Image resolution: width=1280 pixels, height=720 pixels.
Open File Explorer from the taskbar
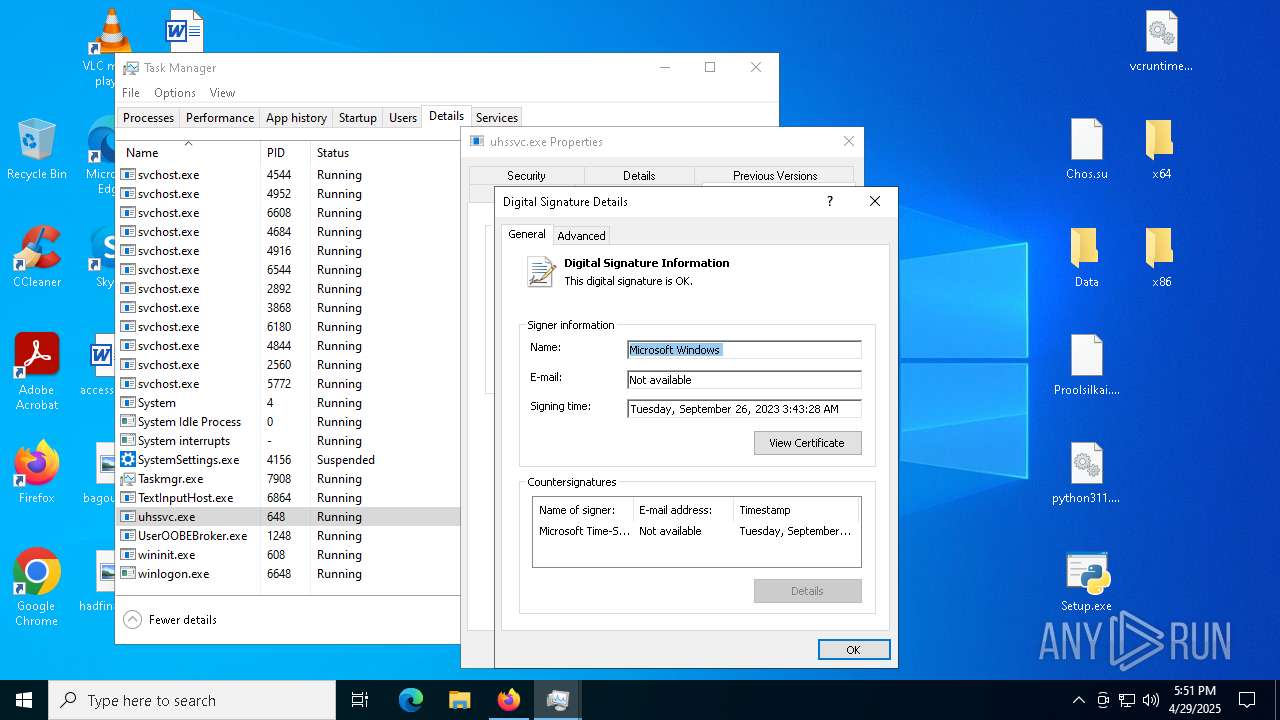click(459, 700)
